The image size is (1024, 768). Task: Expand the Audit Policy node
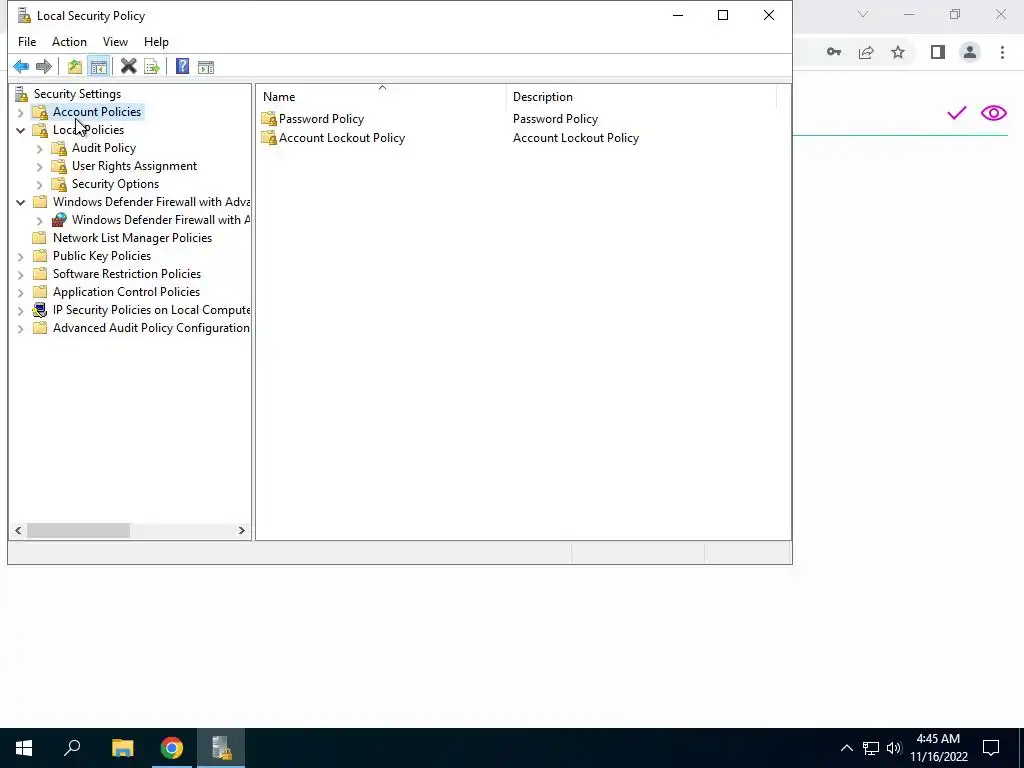39,148
